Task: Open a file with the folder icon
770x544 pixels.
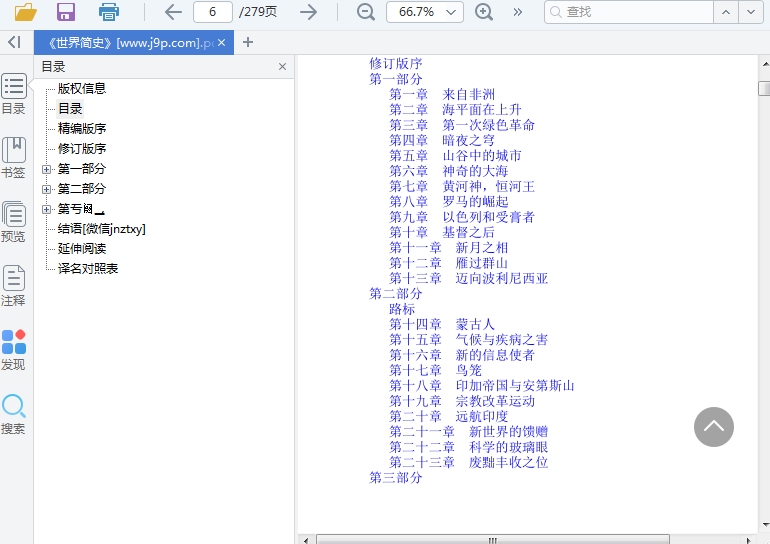Action: 26,12
